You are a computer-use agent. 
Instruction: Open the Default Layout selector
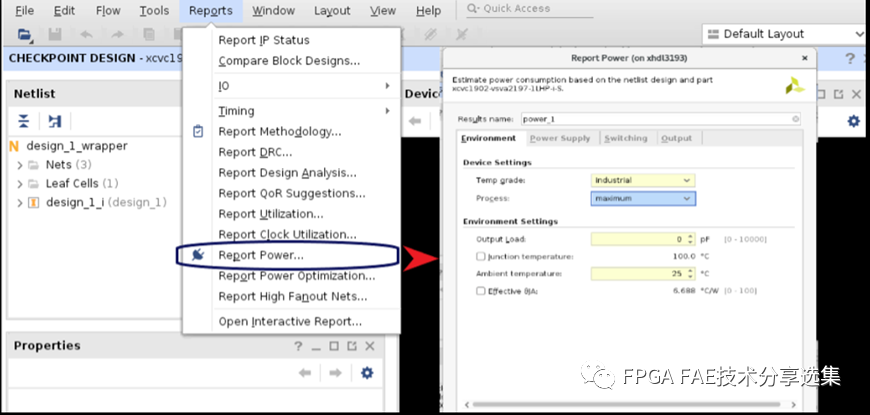point(783,34)
